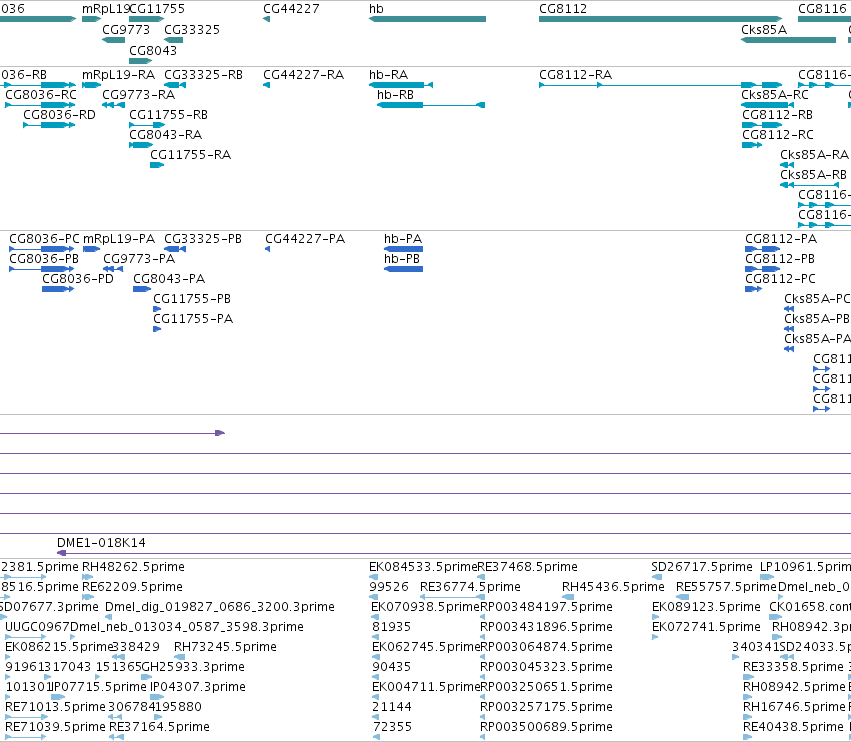
Task: Open the RE55757.5prime EST label
Action: pos(726,587)
